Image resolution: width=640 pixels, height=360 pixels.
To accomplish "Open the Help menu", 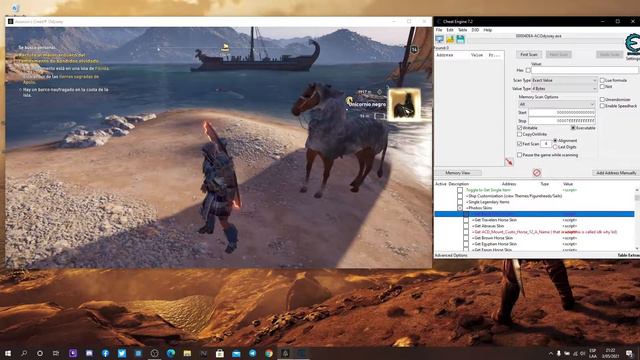I will pos(488,30).
